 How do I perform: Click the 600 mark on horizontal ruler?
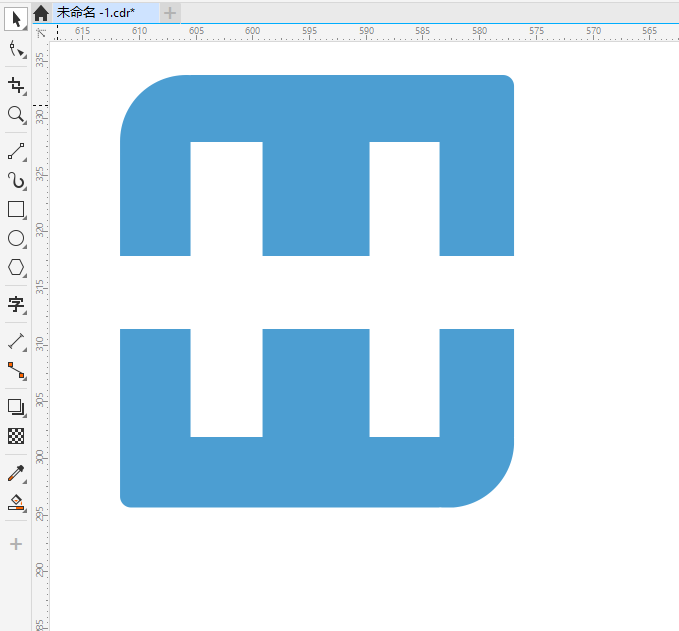(252, 31)
